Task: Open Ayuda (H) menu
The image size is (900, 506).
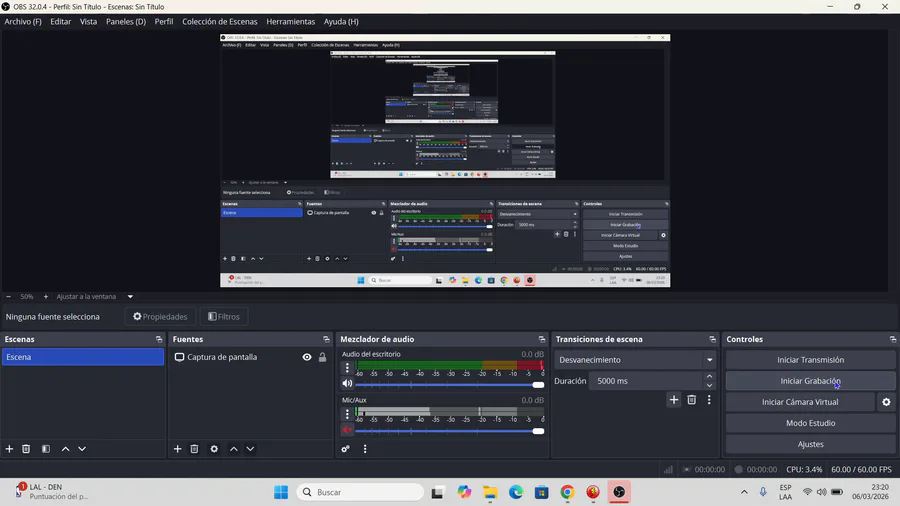Action: point(341,21)
